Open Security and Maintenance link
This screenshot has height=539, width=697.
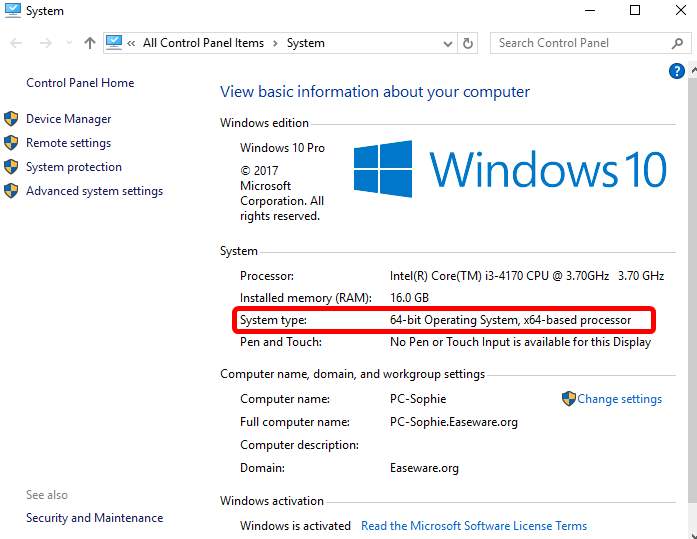click(94, 518)
